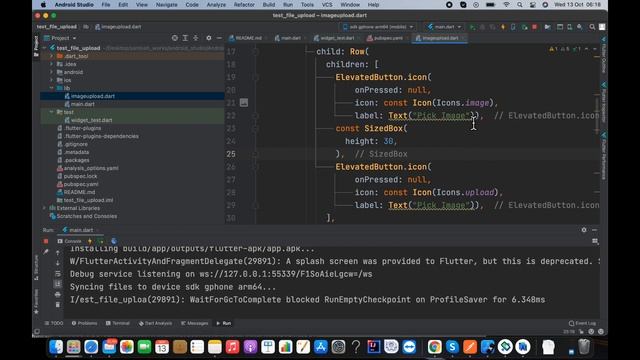The height and width of the screenshot is (360, 640).
Task: Click macOS Spotlight search in menu bar
Action: [x=520, y=5]
